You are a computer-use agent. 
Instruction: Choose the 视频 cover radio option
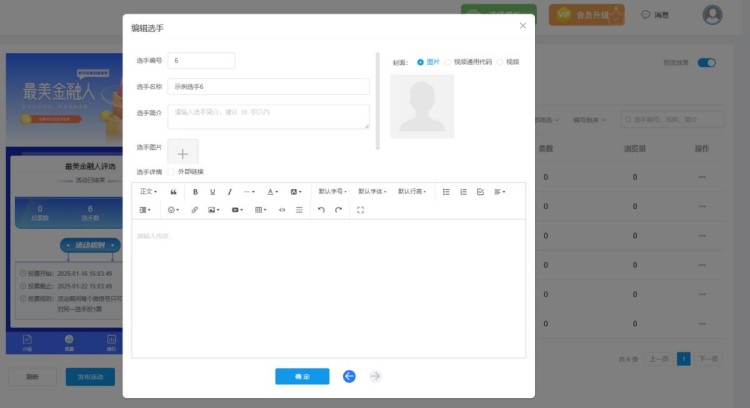click(x=500, y=62)
